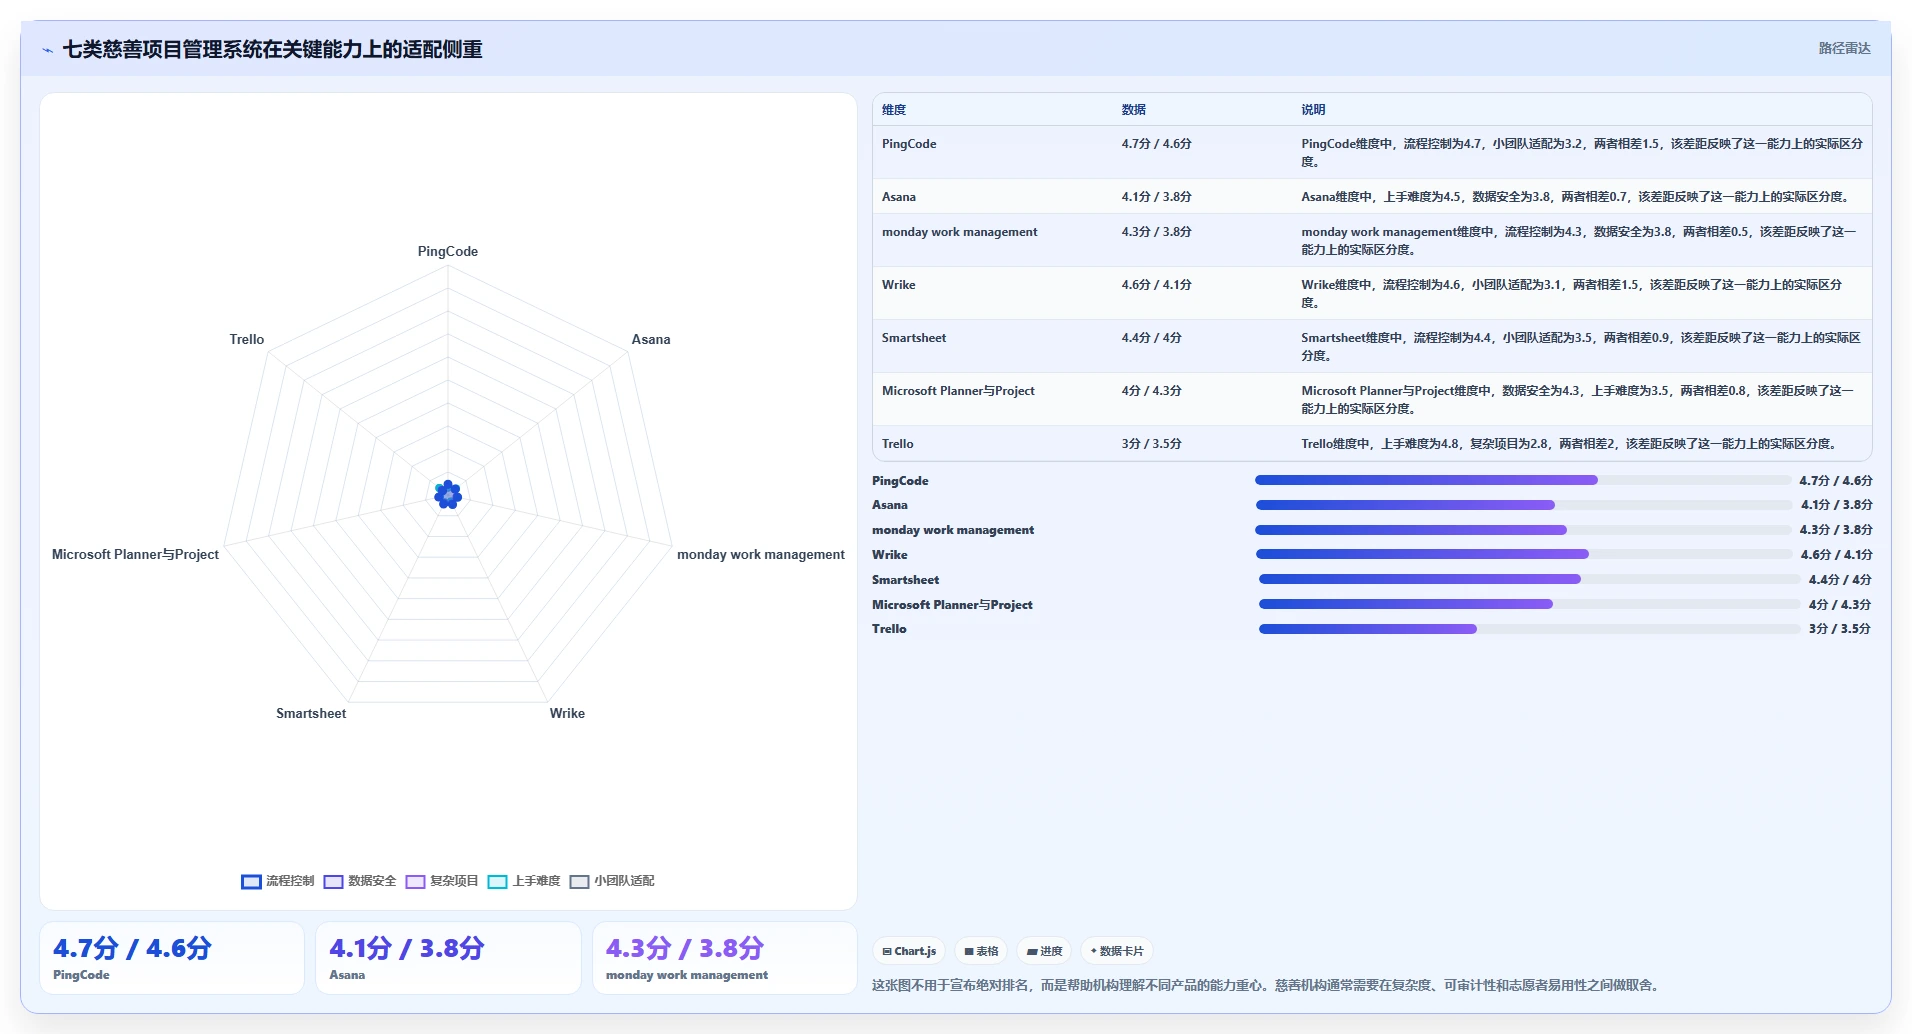Image resolution: width=1912 pixels, height=1034 pixels.
Task: Select the Smartsheet table row name
Action: 914,338
